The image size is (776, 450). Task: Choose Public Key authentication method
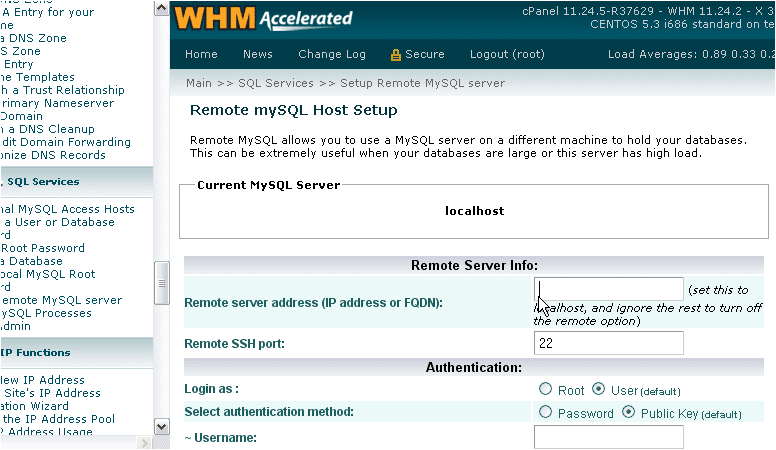[x=629, y=412]
